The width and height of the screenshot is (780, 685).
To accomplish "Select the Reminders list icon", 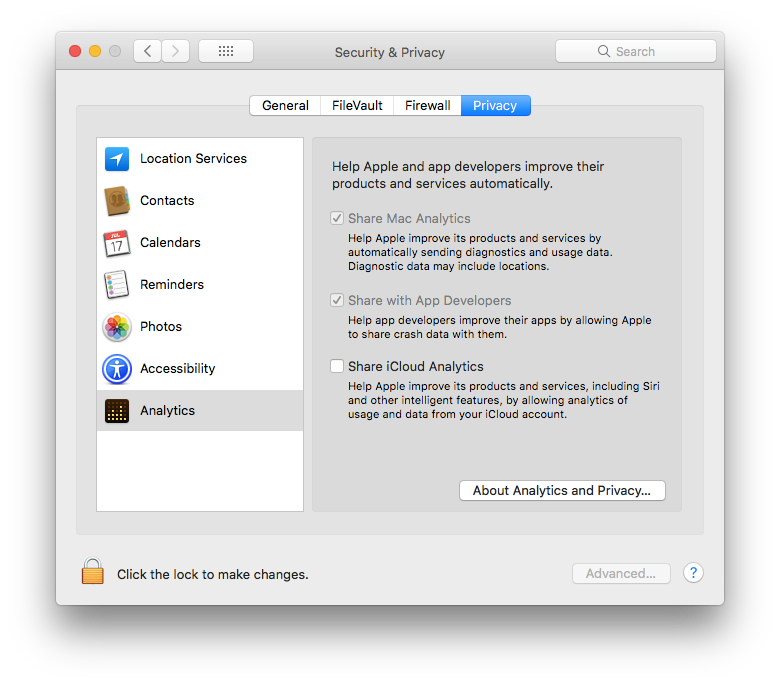I will click(x=117, y=285).
